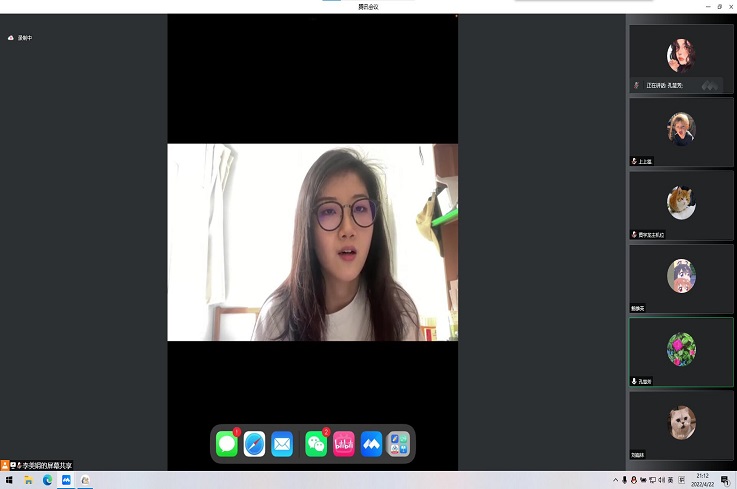Open WeChat icon with red badge
Viewport: 737px width, 489px height.
(x=316, y=443)
